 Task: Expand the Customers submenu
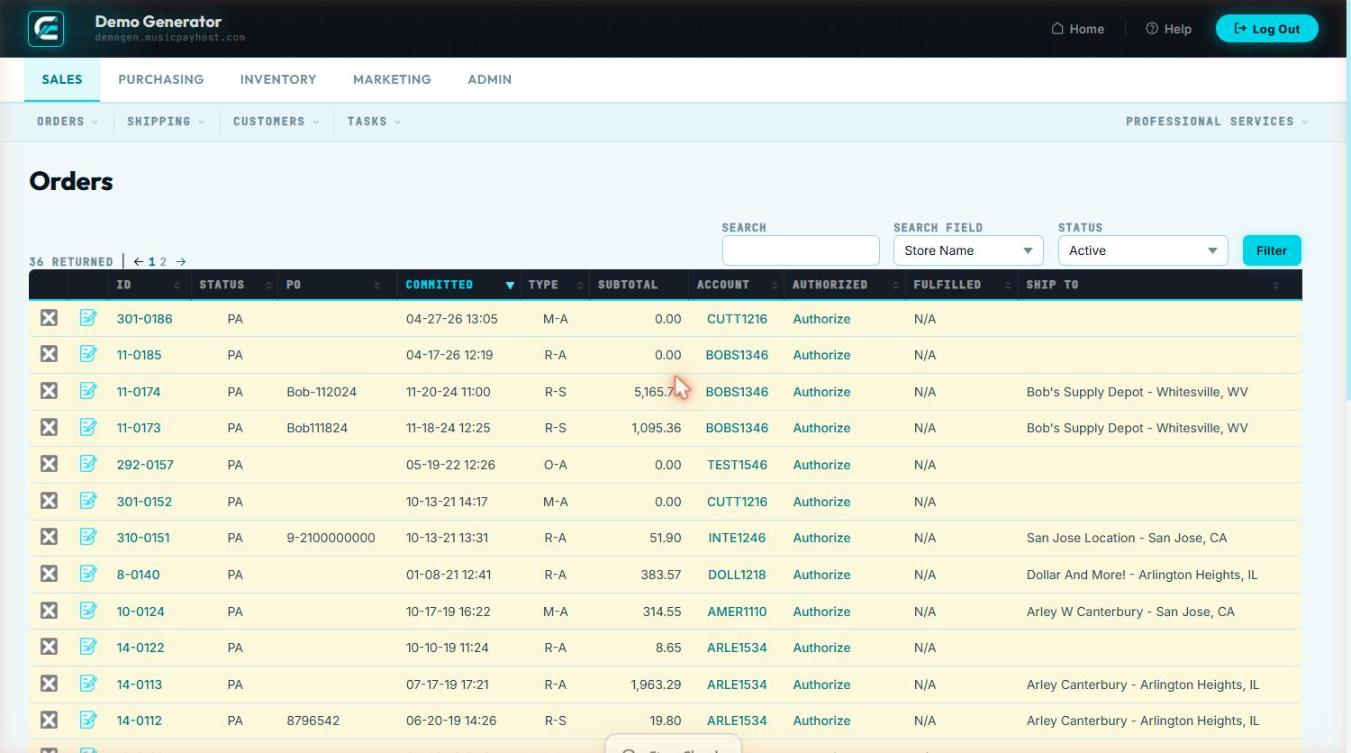click(x=276, y=121)
